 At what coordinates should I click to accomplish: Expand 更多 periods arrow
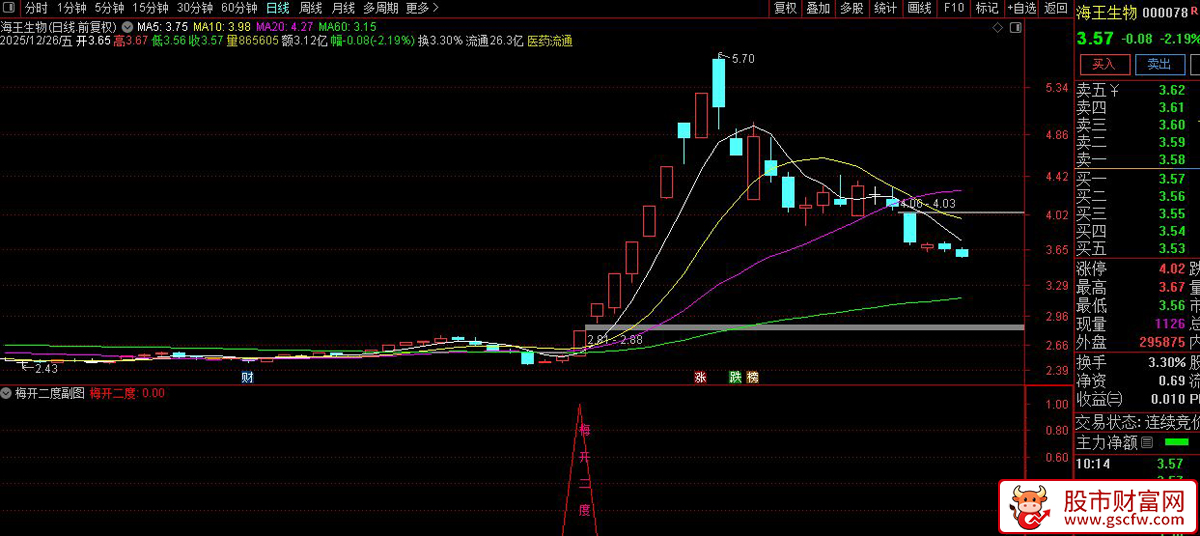click(x=437, y=8)
